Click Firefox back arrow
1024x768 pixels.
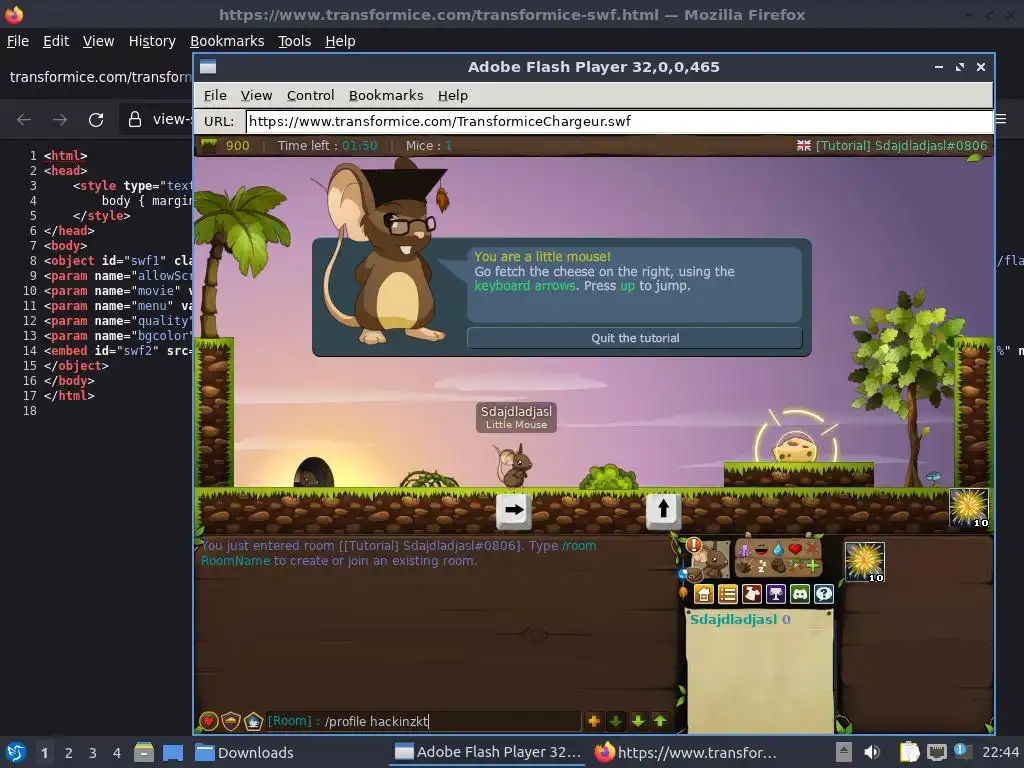tap(24, 120)
